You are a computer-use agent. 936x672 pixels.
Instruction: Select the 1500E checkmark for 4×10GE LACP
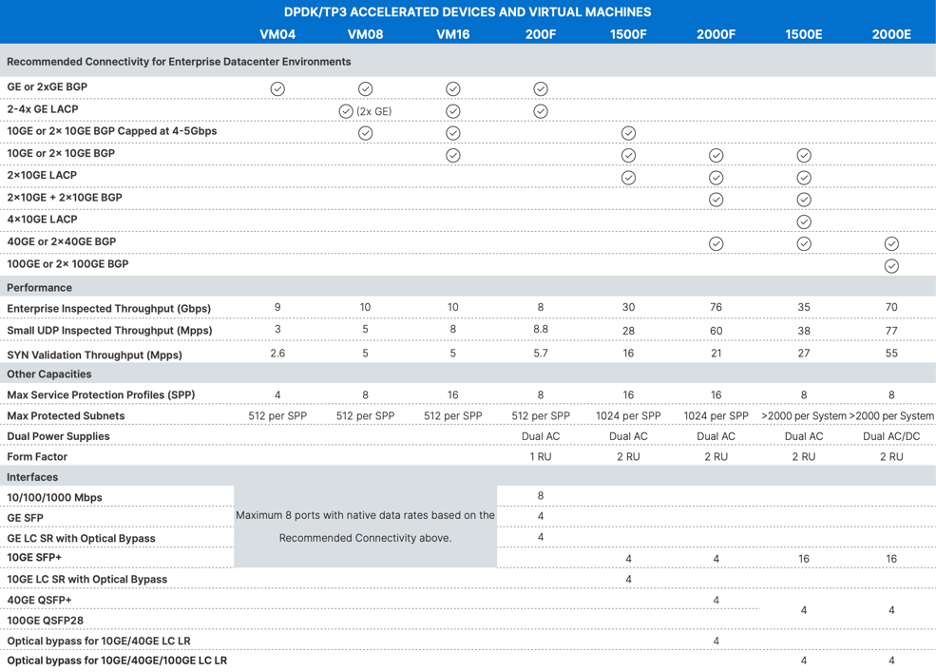(x=804, y=222)
